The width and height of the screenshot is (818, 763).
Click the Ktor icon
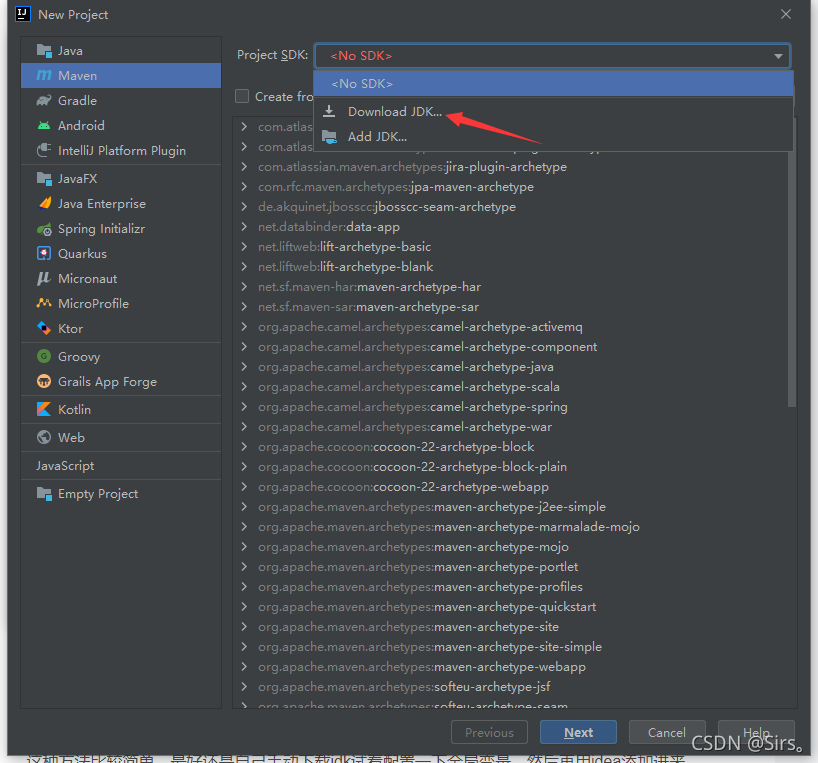[x=44, y=329]
